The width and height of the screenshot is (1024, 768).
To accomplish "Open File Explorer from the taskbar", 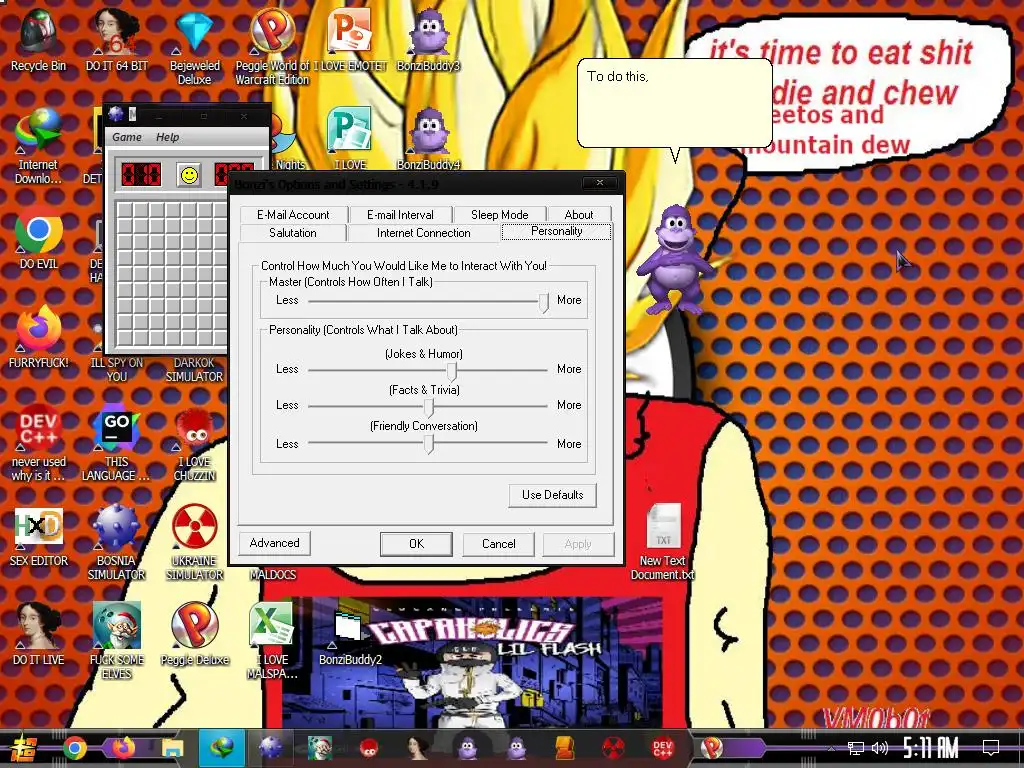I will coord(172,748).
